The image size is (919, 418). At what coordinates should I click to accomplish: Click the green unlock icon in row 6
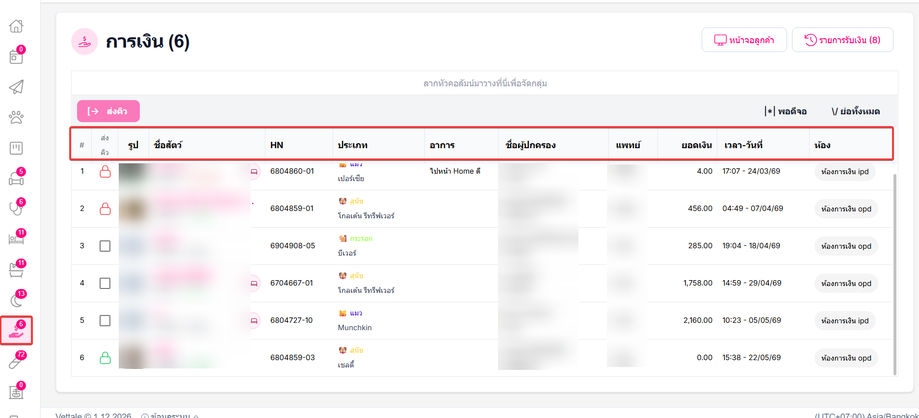point(105,358)
